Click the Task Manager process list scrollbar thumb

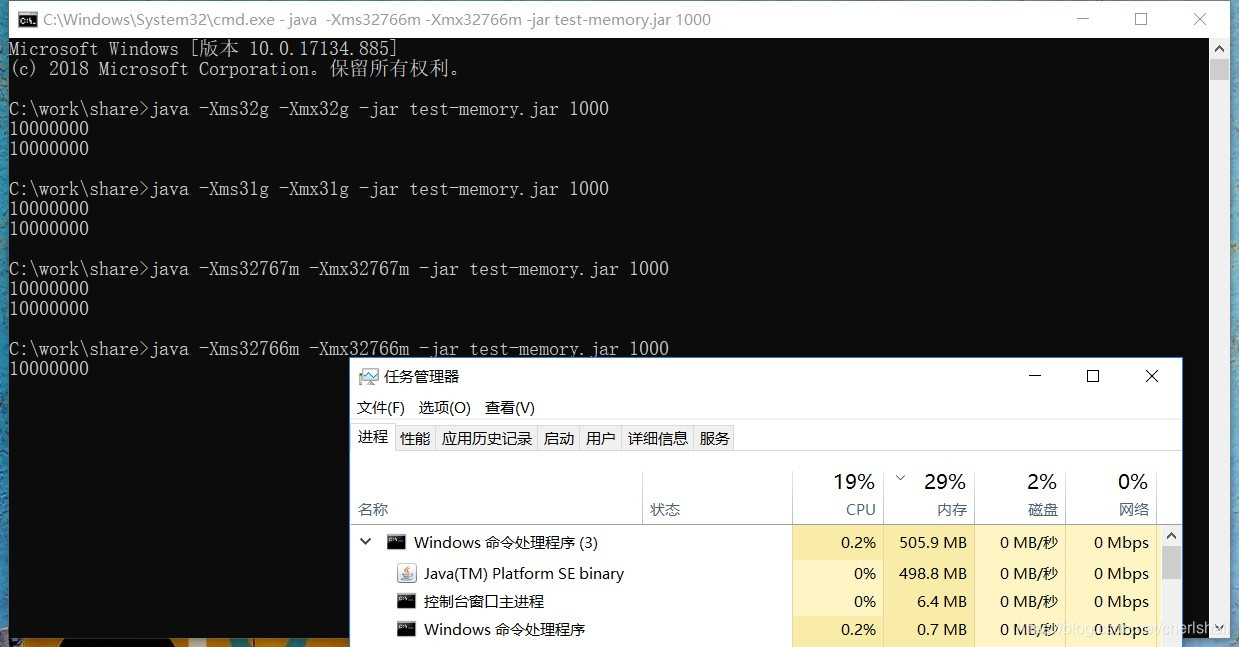pyautogui.click(x=1170, y=562)
